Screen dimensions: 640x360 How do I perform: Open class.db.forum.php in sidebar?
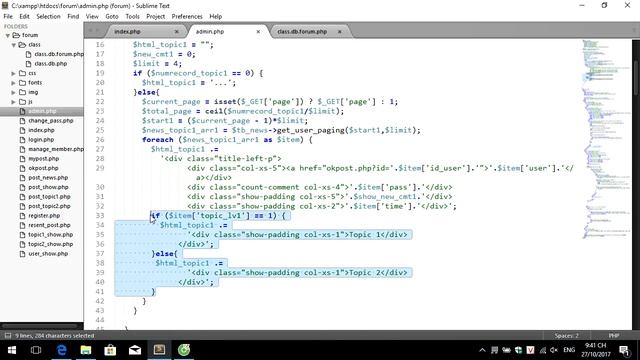click(x=59, y=54)
